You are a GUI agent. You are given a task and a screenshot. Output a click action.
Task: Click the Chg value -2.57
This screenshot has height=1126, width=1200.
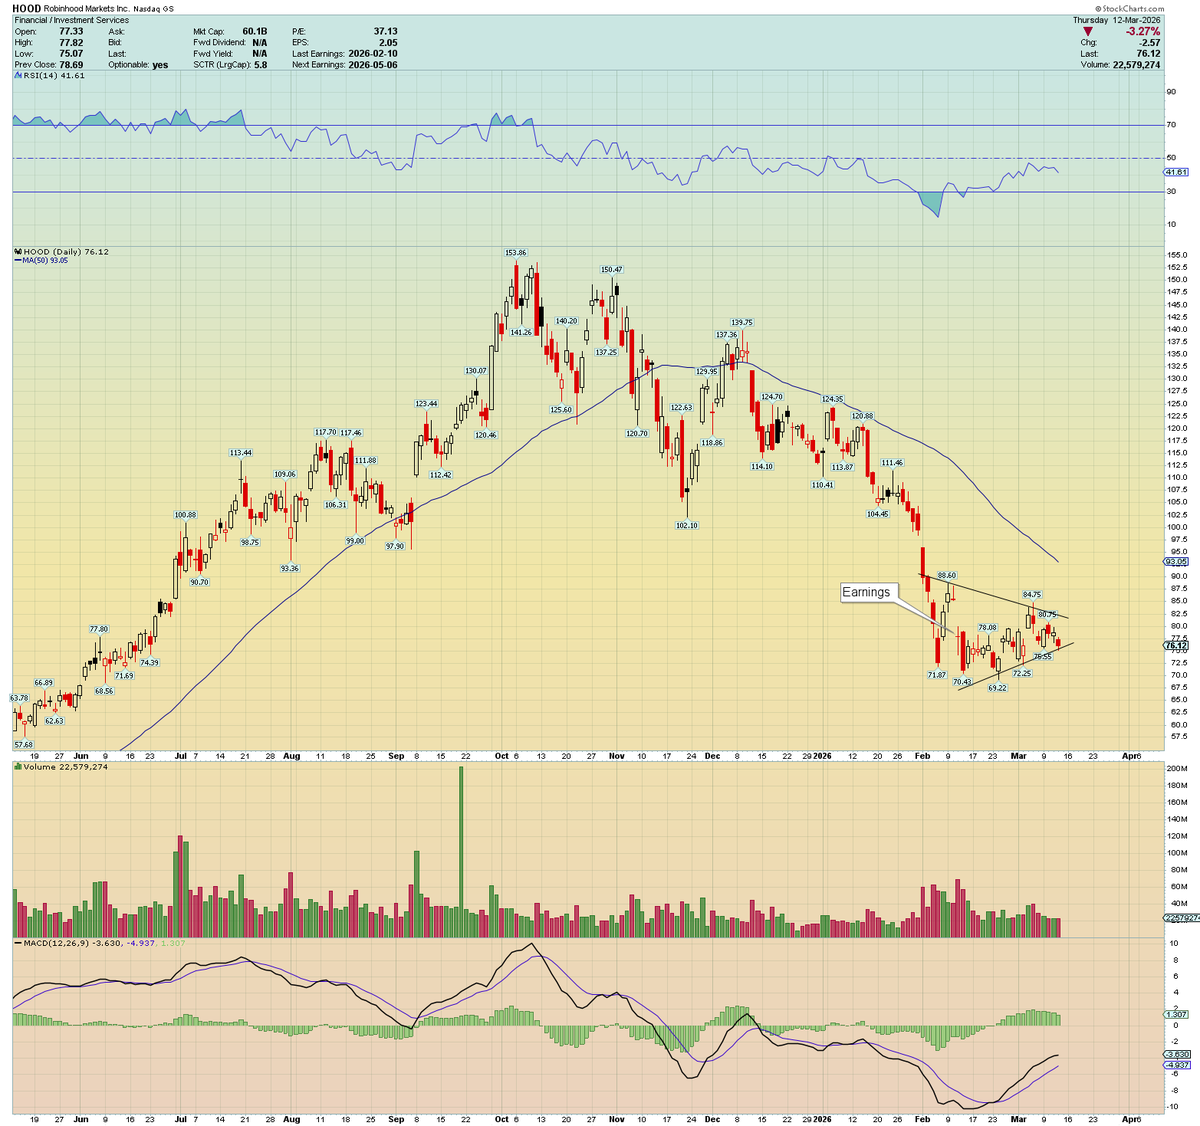[1150, 42]
